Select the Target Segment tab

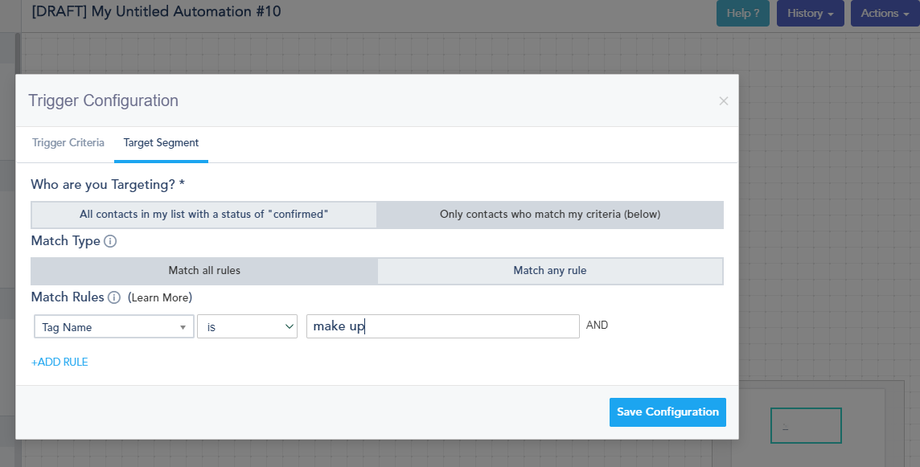161,143
